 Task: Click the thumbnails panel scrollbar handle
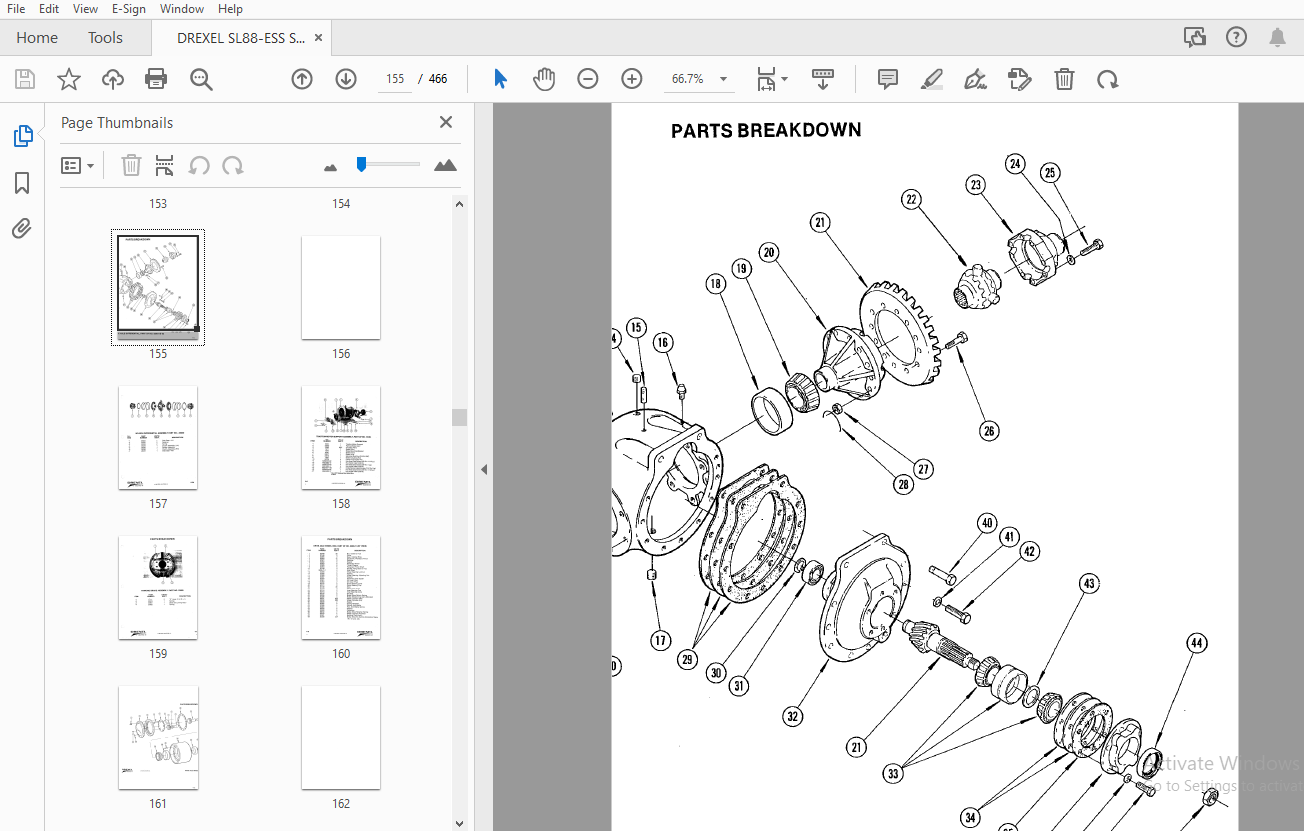(460, 417)
